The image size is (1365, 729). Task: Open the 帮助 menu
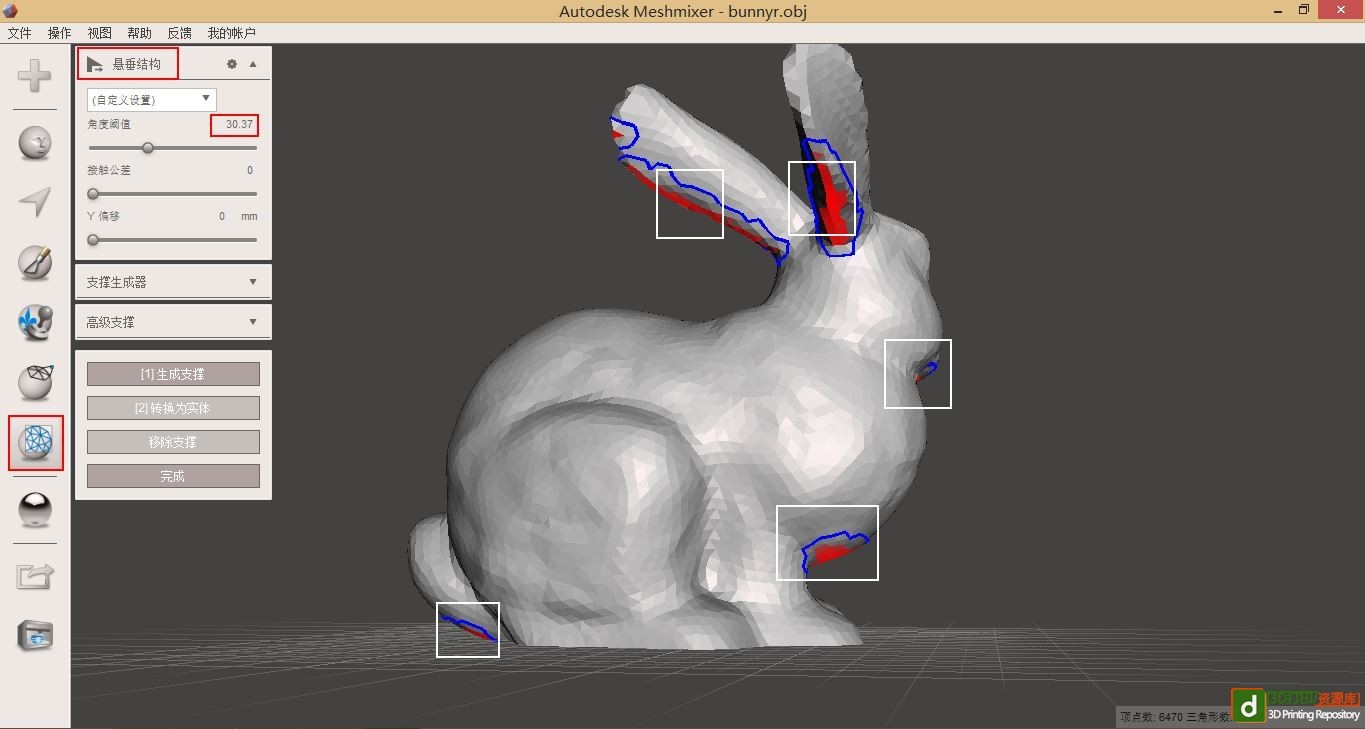140,33
